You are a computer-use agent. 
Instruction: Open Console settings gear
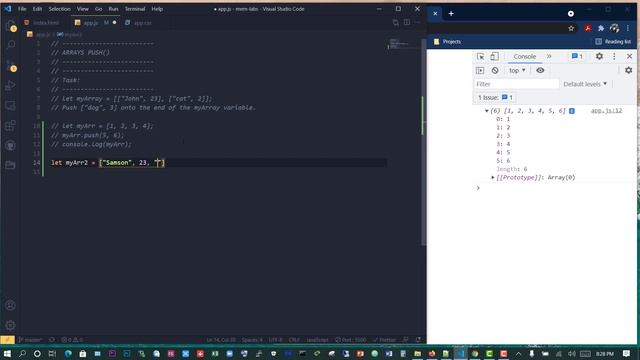tap(629, 70)
